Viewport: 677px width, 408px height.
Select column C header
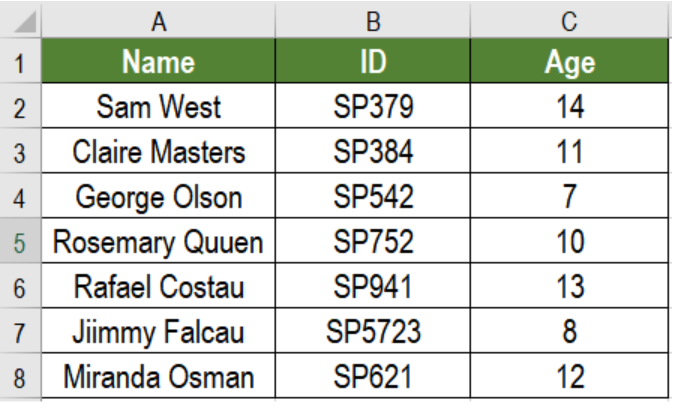[x=569, y=21]
